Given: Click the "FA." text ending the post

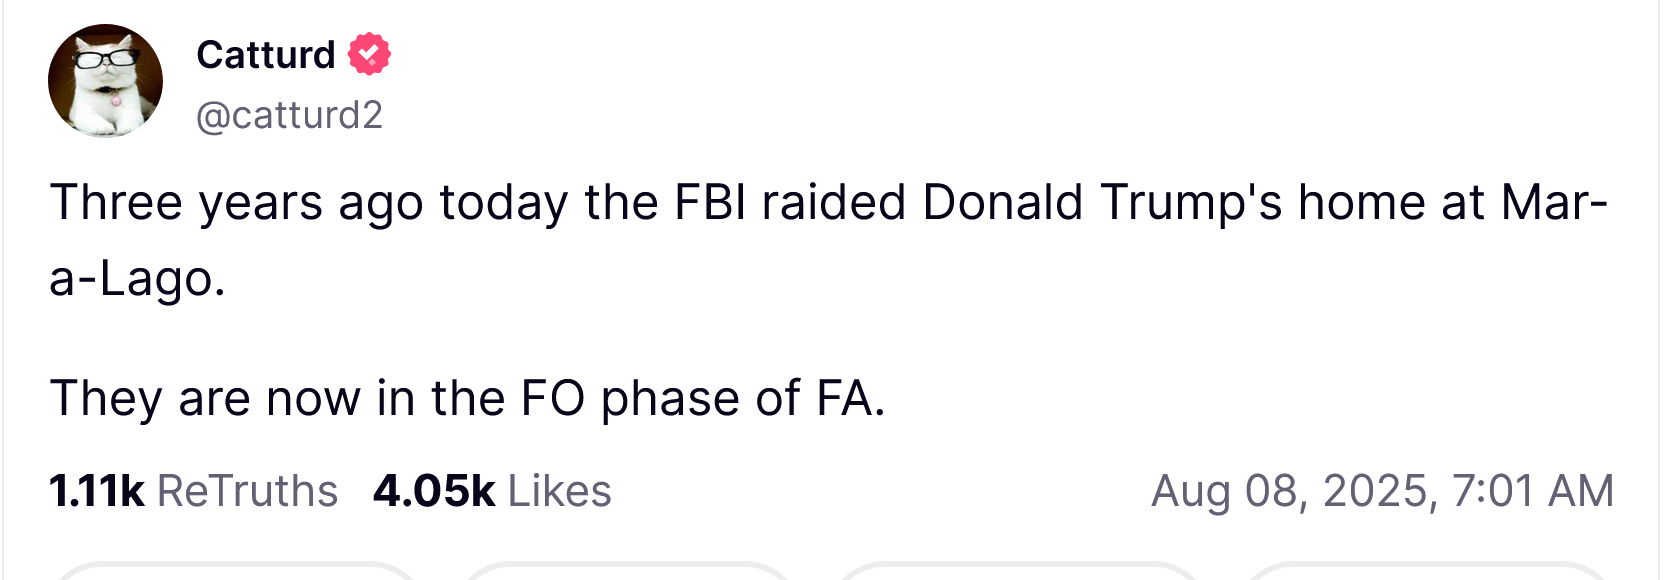Looking at the screenshot, I should [x=850, y=398].
